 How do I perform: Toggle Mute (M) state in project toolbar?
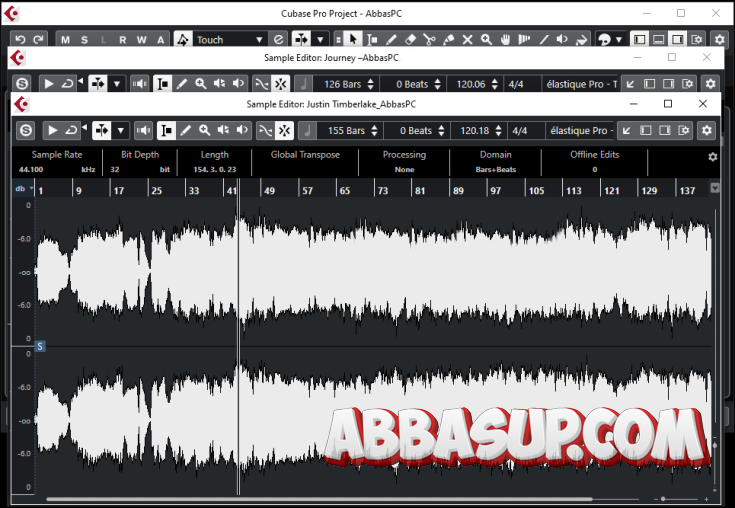tap(65, 40)
